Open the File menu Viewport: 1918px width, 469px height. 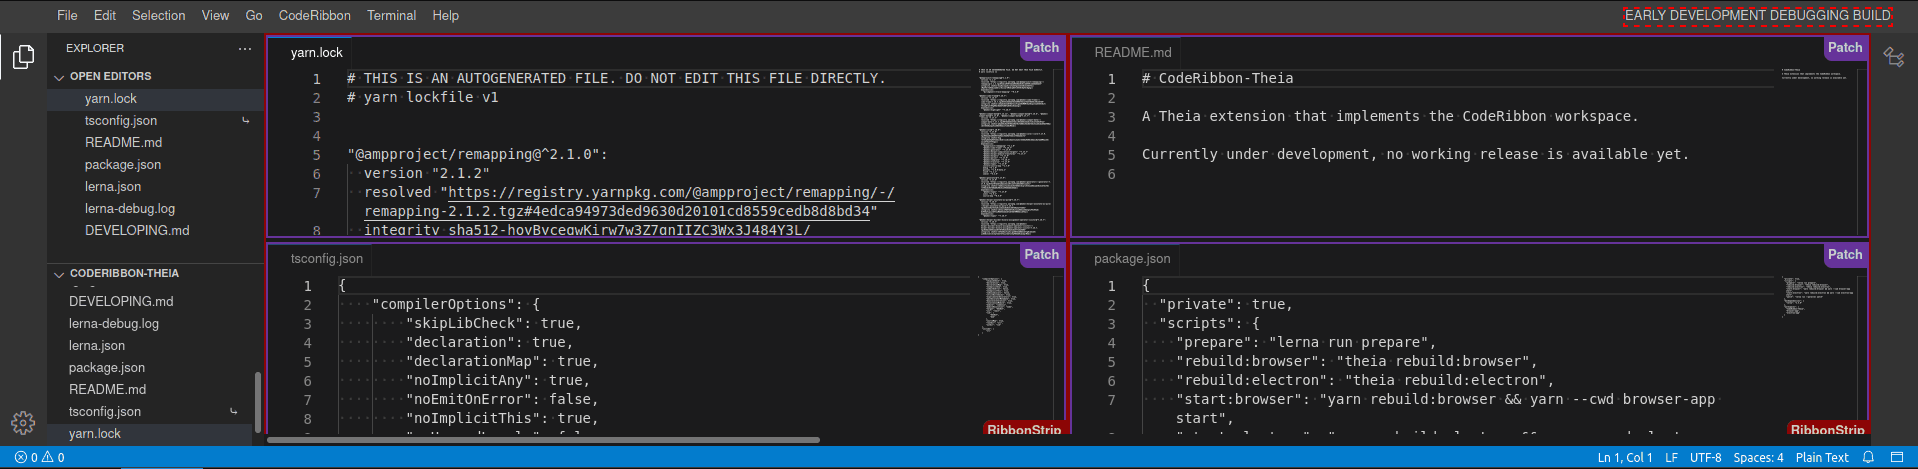click(x=67, y=15)
